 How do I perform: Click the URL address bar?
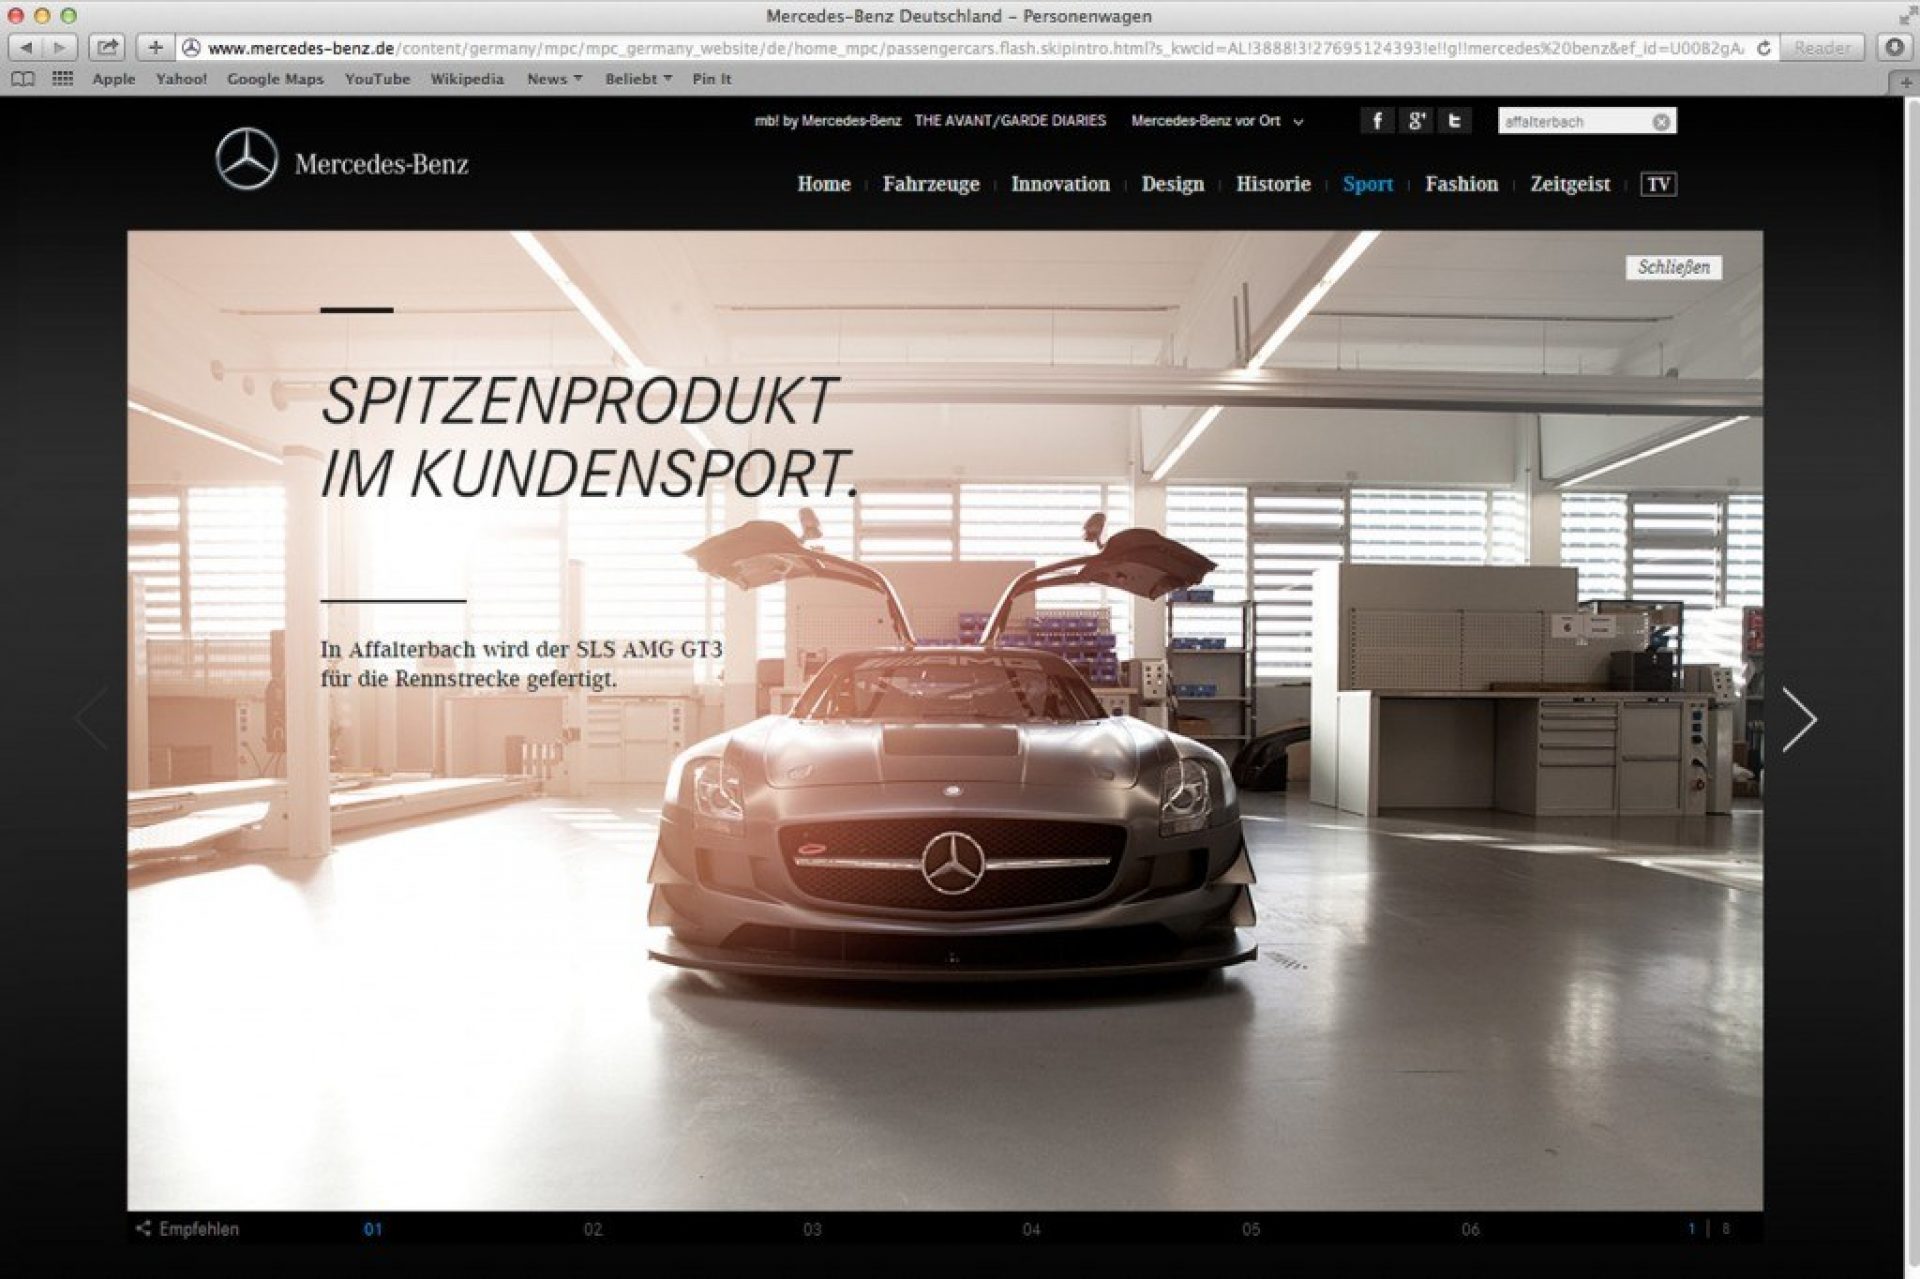[x=975, y=48]
